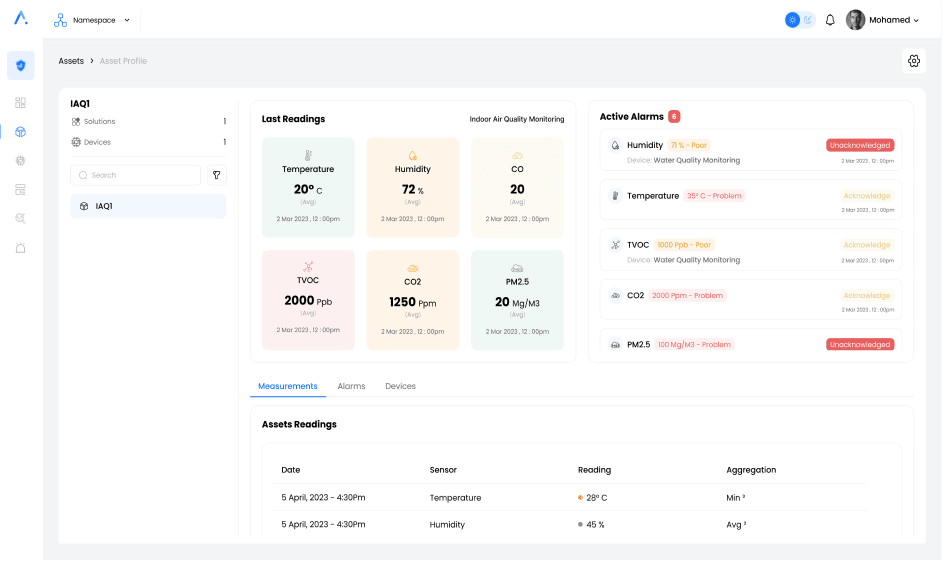
Task: Switch to the Alarms tab
Action: pos(351,386)
